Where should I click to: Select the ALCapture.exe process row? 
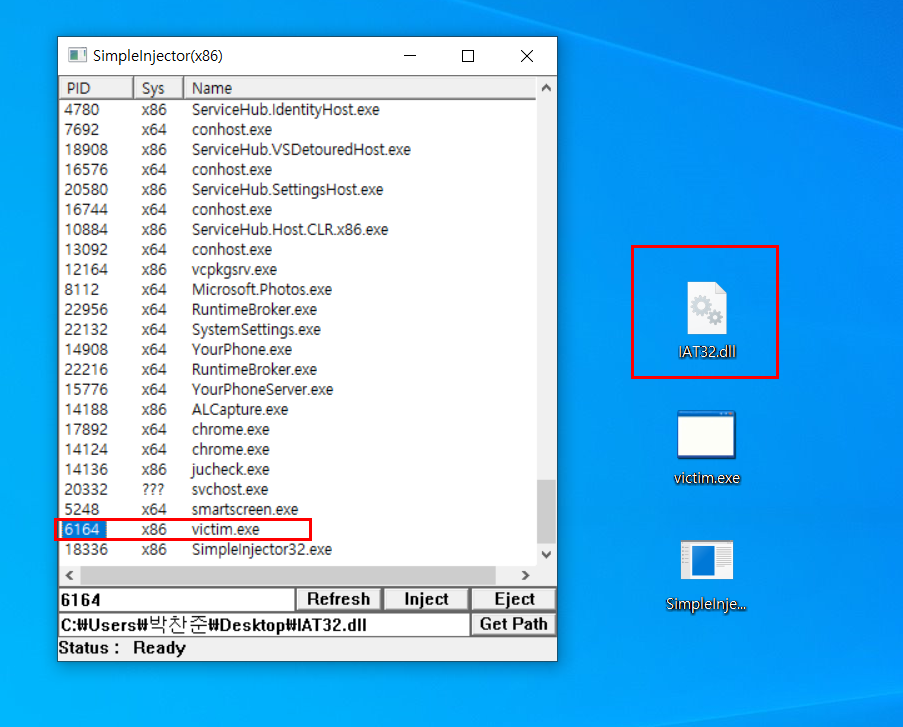coord(297,410)
